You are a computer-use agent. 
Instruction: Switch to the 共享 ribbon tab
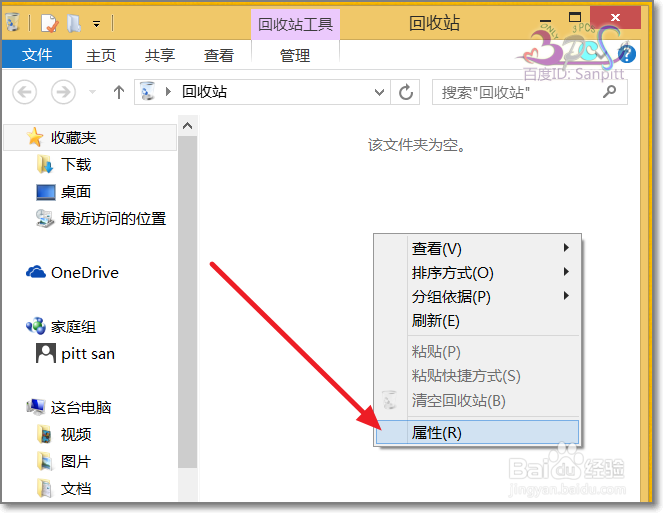pos(159,55)
